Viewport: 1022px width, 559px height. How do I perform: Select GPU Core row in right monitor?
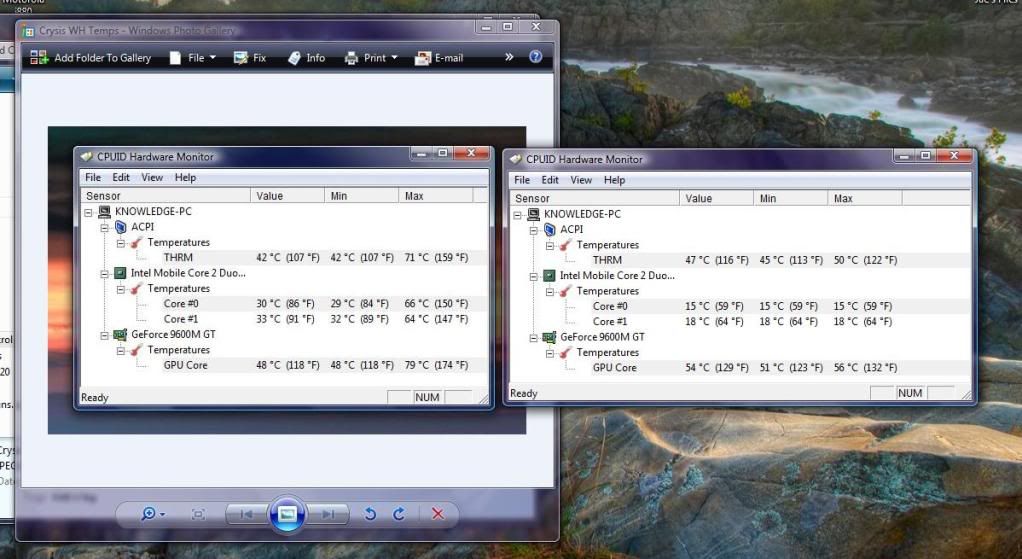pos(740,367)
